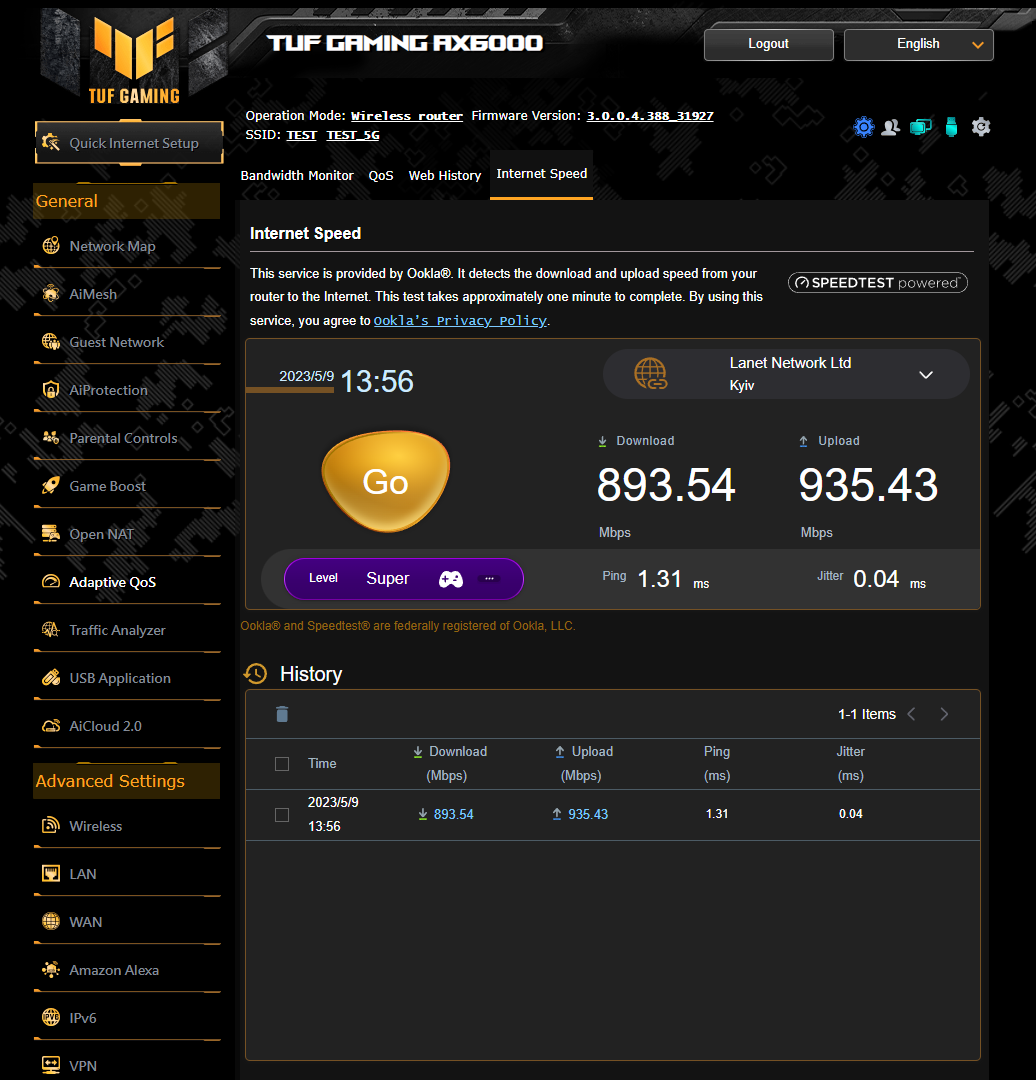The height and width of the screenshot is (1080, 1036).
Task: Switch to Bandwidth Monitor tab
Action: coord(297,176)
